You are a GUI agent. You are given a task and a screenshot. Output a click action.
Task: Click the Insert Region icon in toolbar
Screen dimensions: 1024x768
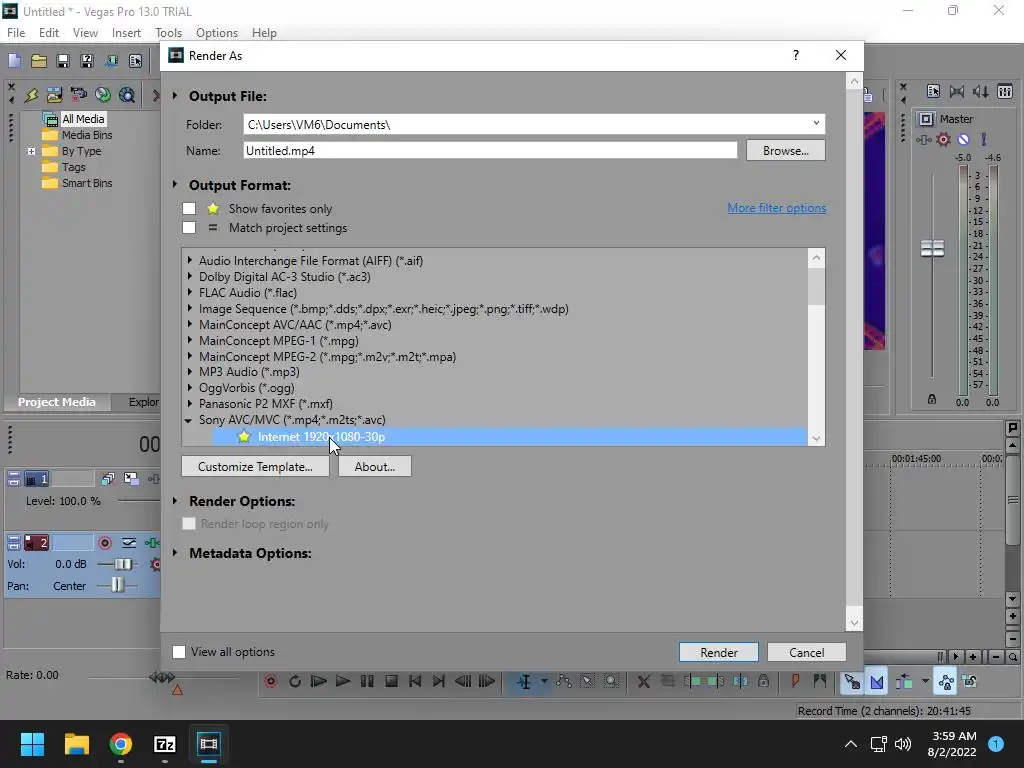click(x=819, y=682)
